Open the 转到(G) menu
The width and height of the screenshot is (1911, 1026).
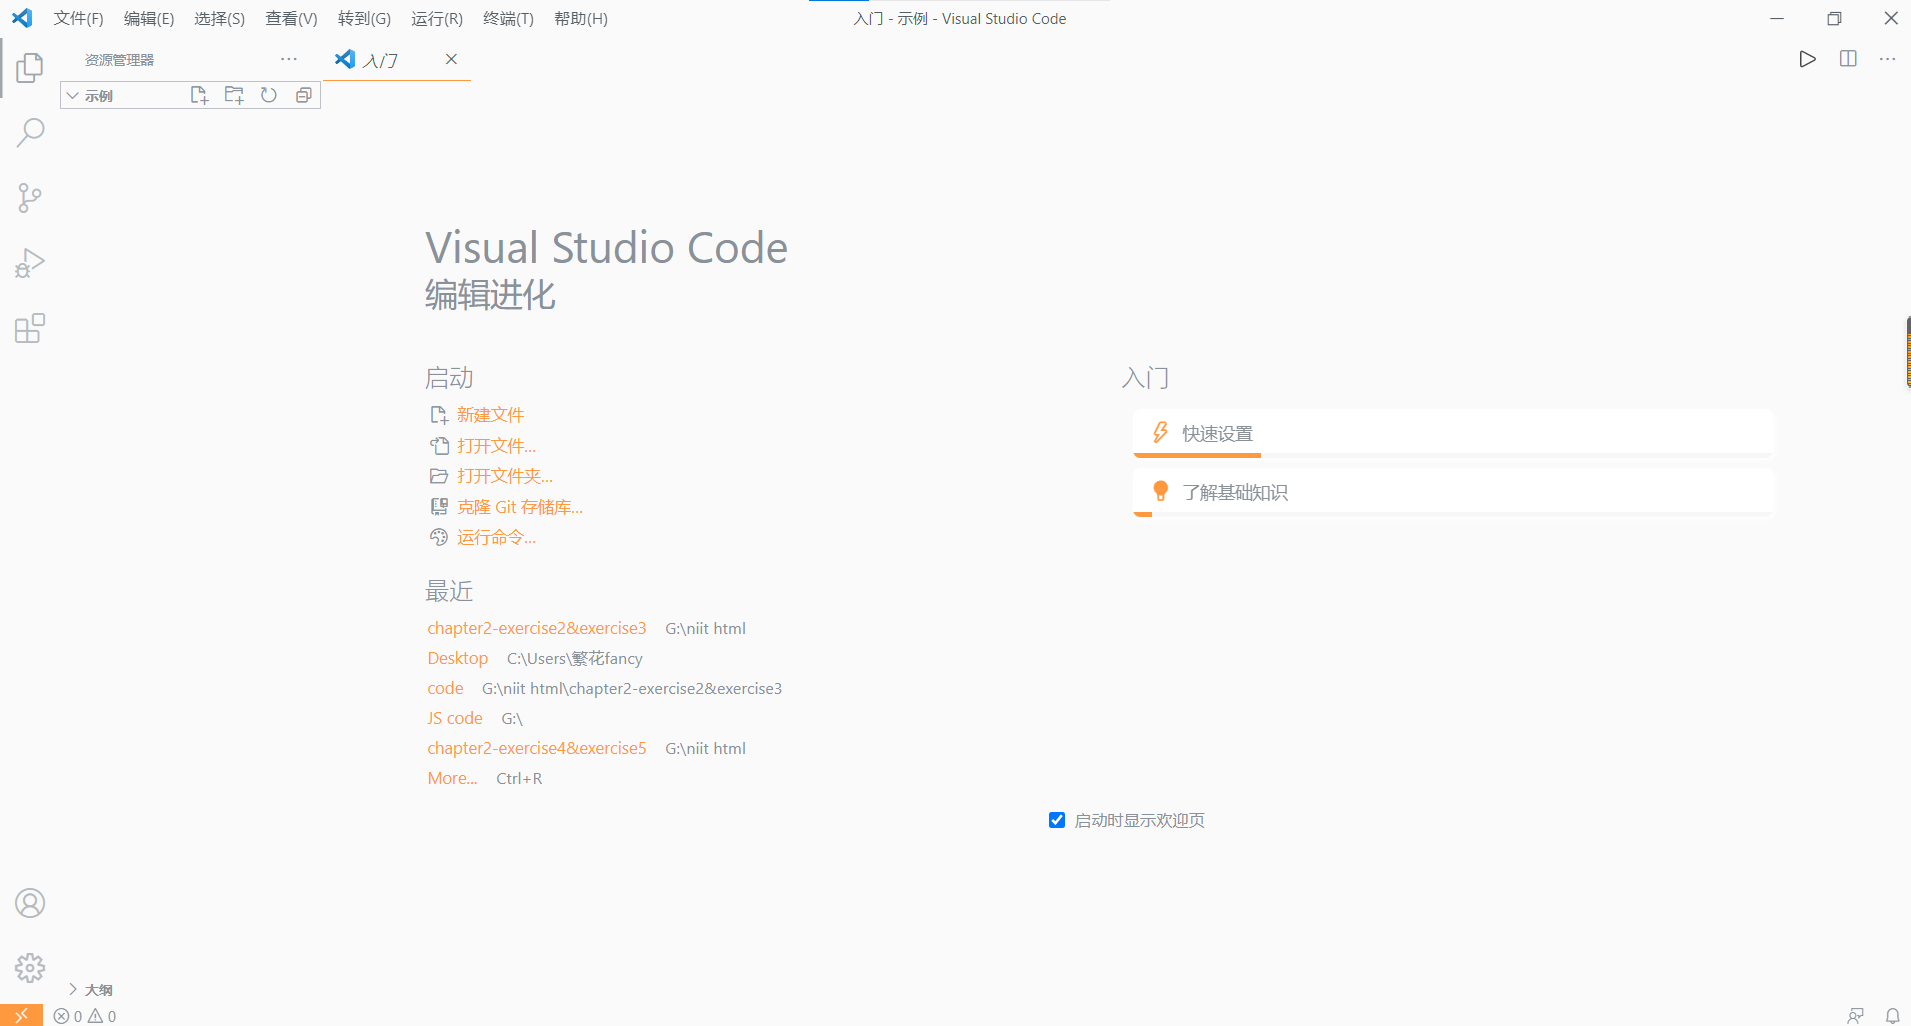click(364, 18)
